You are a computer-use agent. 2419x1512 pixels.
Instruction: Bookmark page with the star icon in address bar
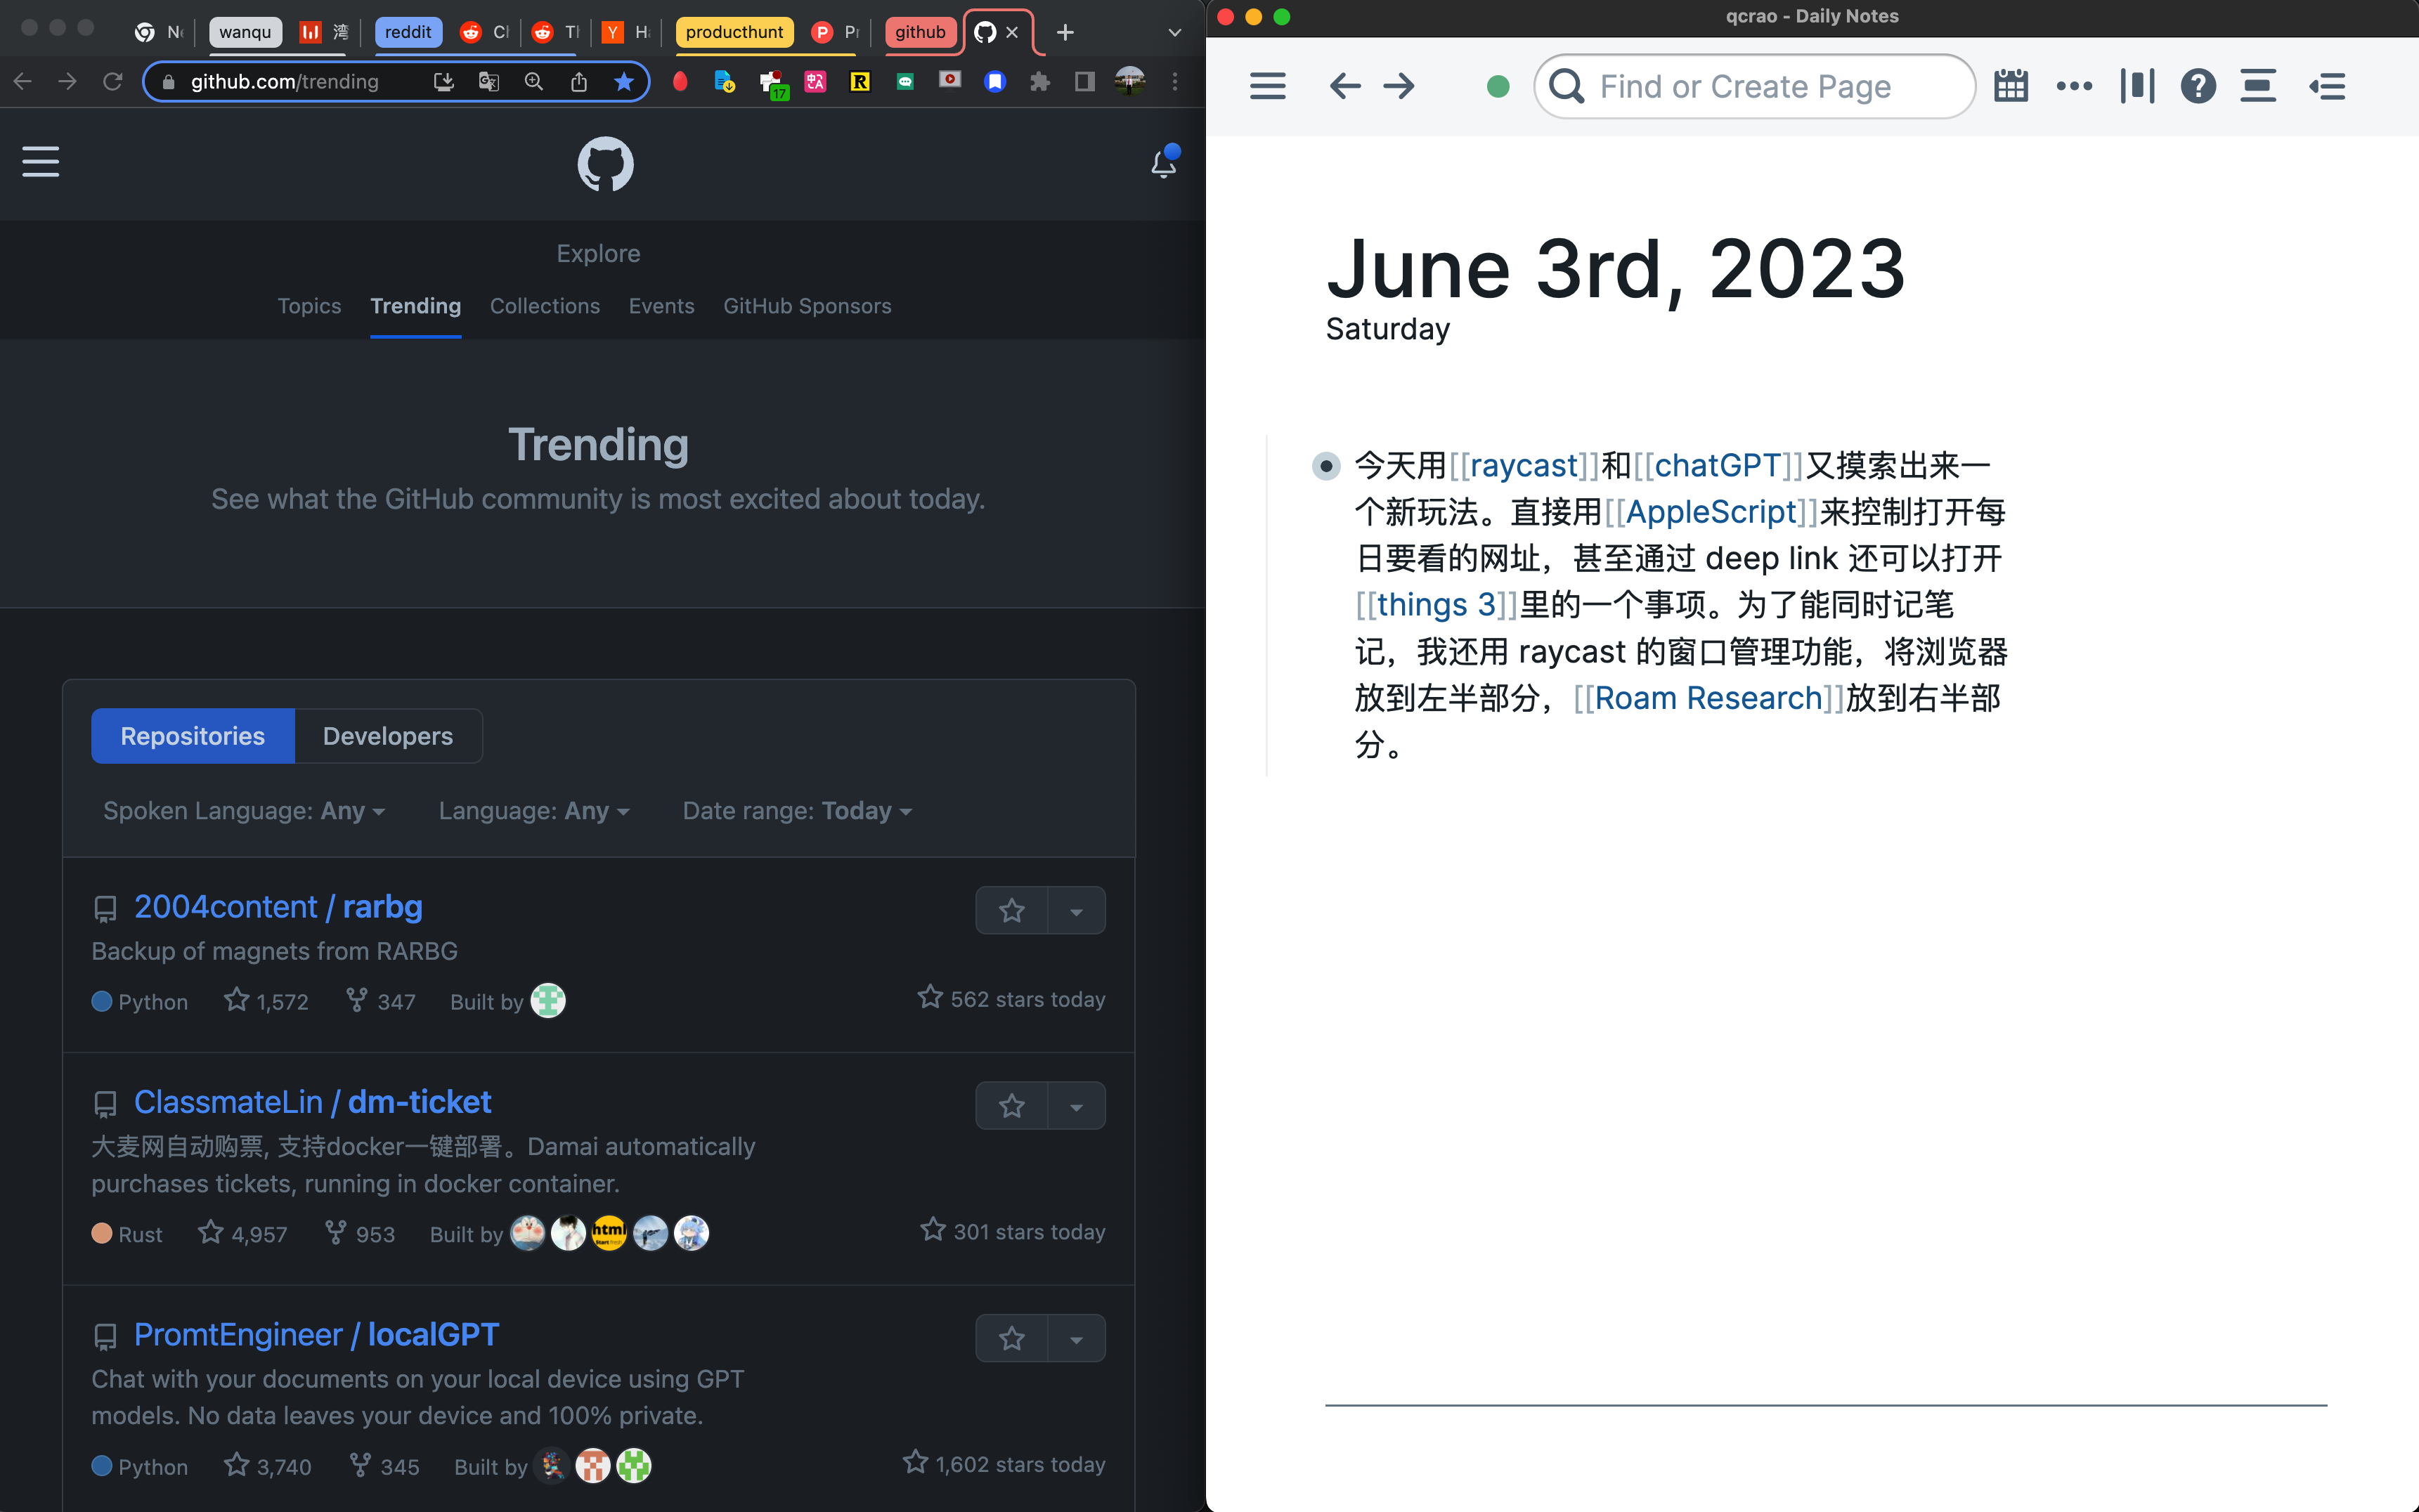point(624,82)
